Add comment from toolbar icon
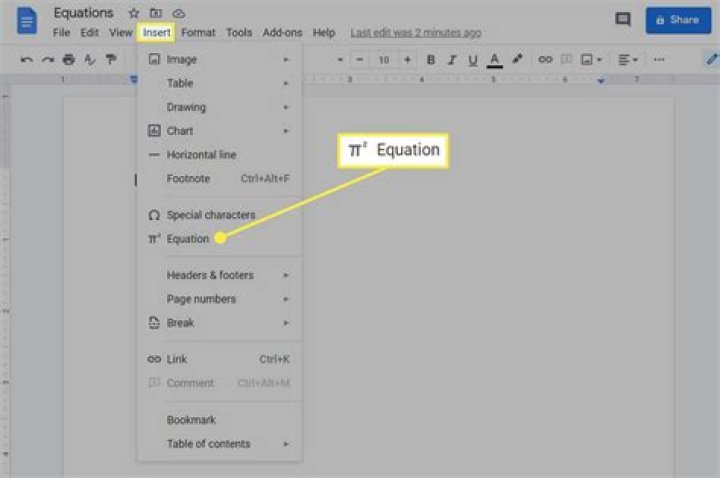720x478 pixels. click(567, 59)
